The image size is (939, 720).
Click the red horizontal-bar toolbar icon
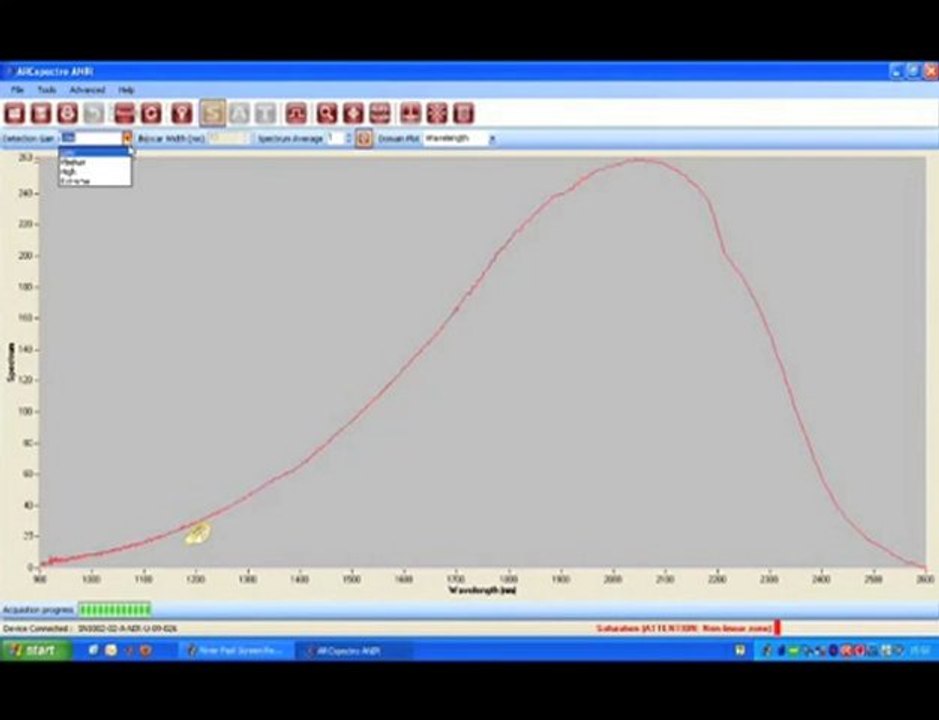(x=125, y=113)
